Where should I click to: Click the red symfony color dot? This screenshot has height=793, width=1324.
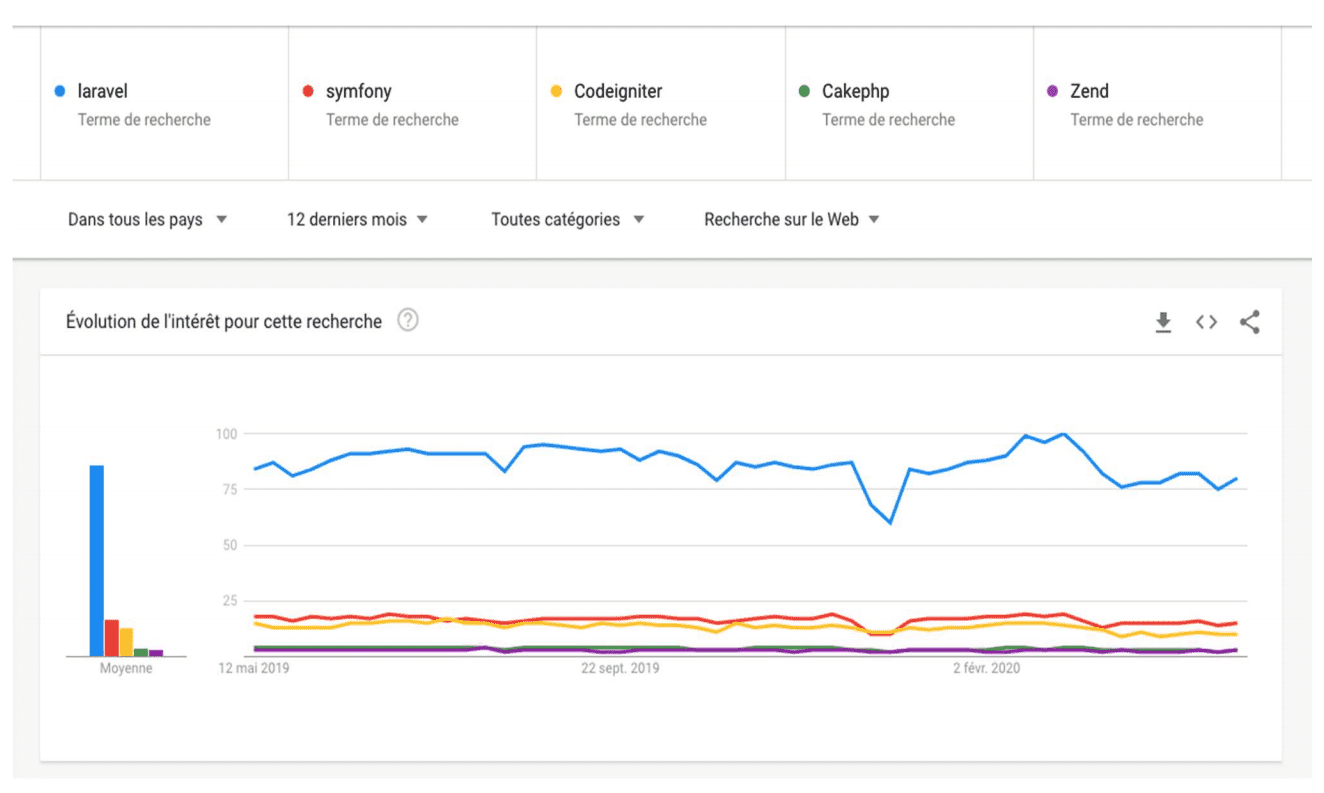308,92
